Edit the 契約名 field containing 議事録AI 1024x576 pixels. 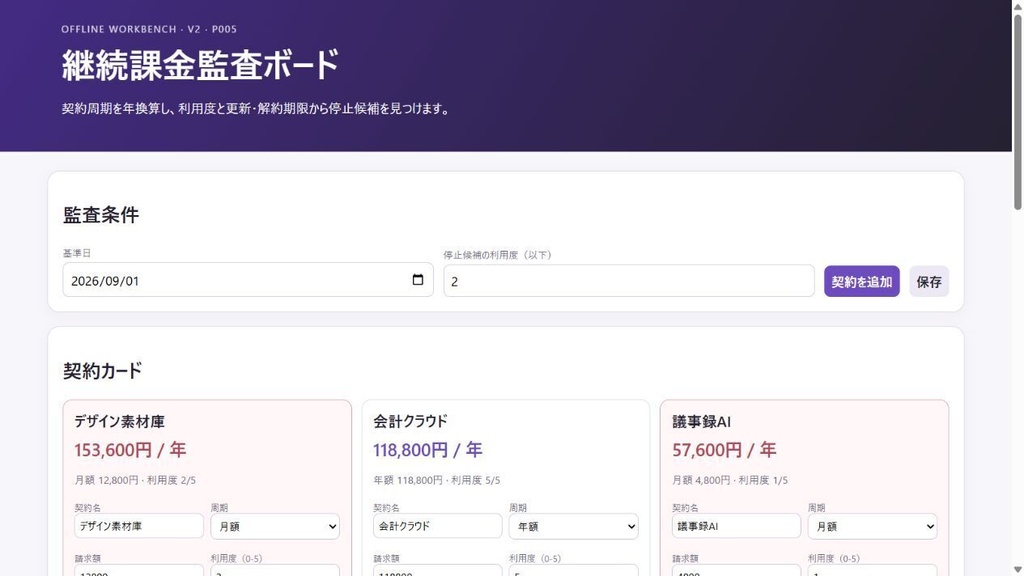tap(736, 526)
